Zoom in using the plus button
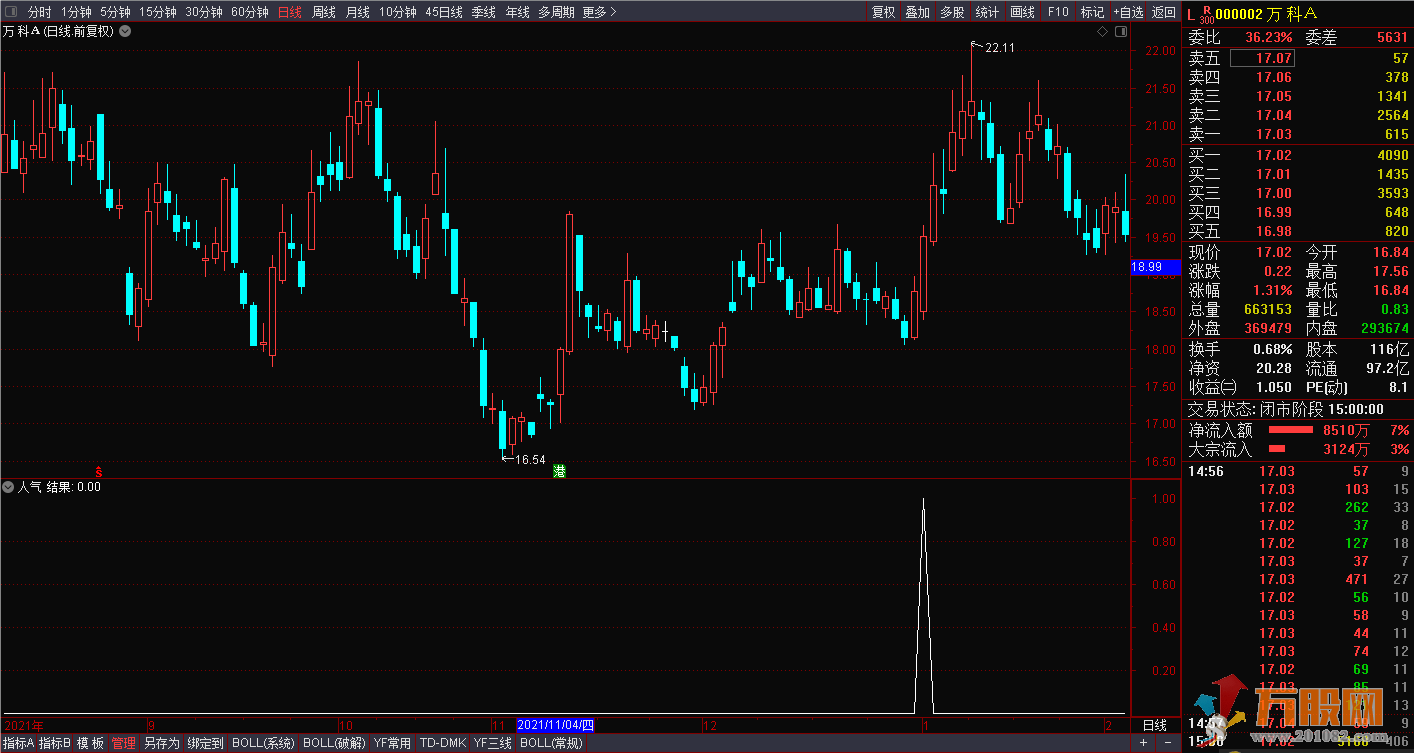Viewport: 1414px width, 753px height. 1143,743
